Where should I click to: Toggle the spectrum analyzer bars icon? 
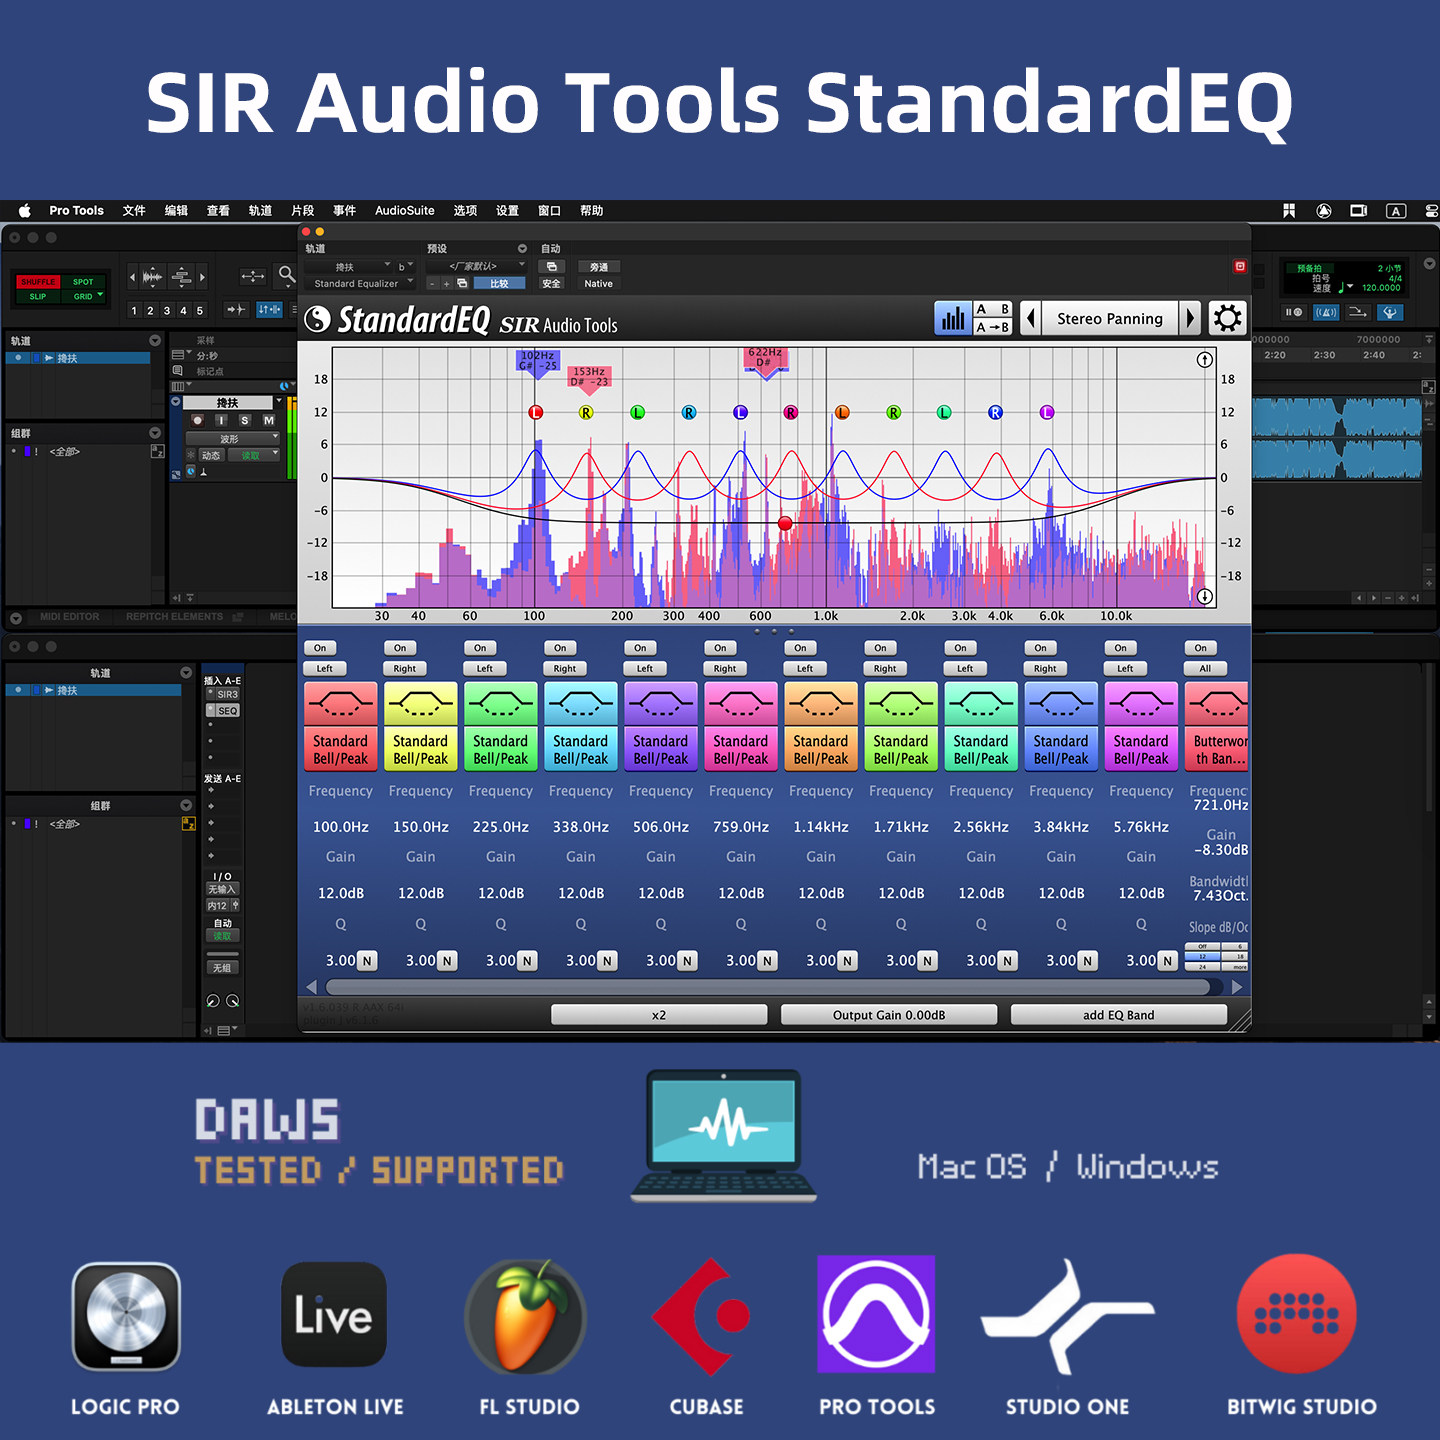tap(953, 319)
